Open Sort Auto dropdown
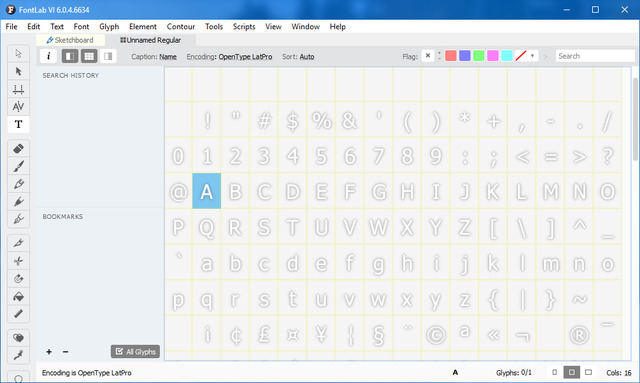The image size is (640, 383). (x=307, y=57)
